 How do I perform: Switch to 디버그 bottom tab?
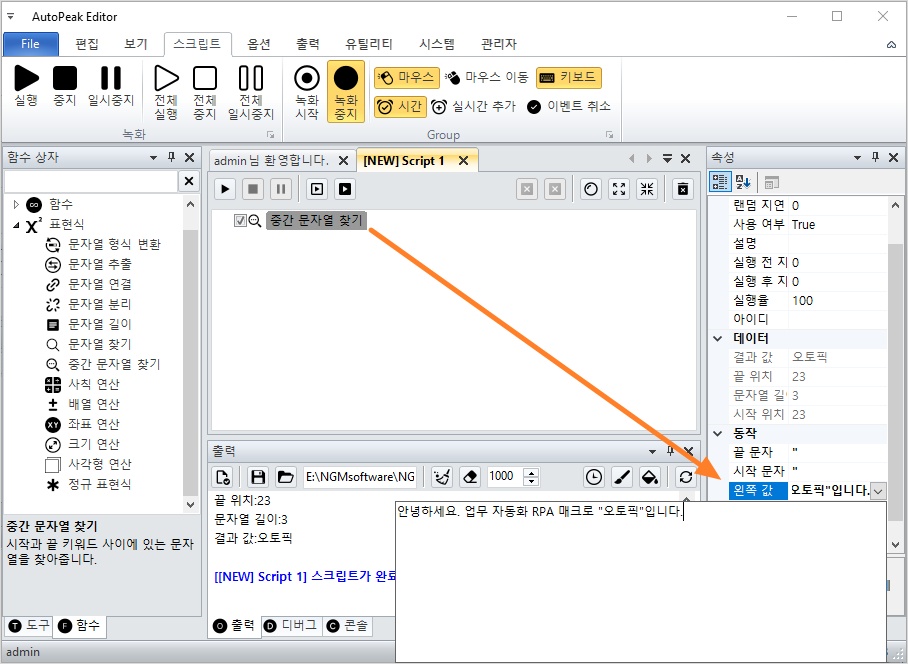tap(291, 626)
